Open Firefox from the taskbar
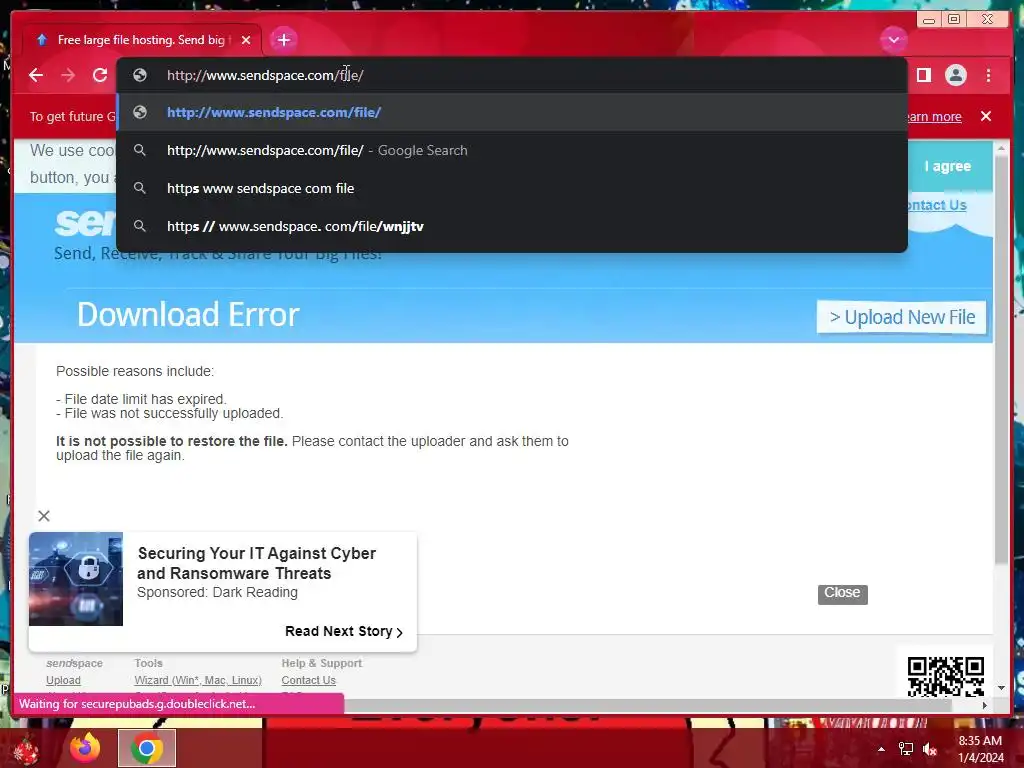The width and height of the screenshot is (1024, 768). [x=85, y=748]
